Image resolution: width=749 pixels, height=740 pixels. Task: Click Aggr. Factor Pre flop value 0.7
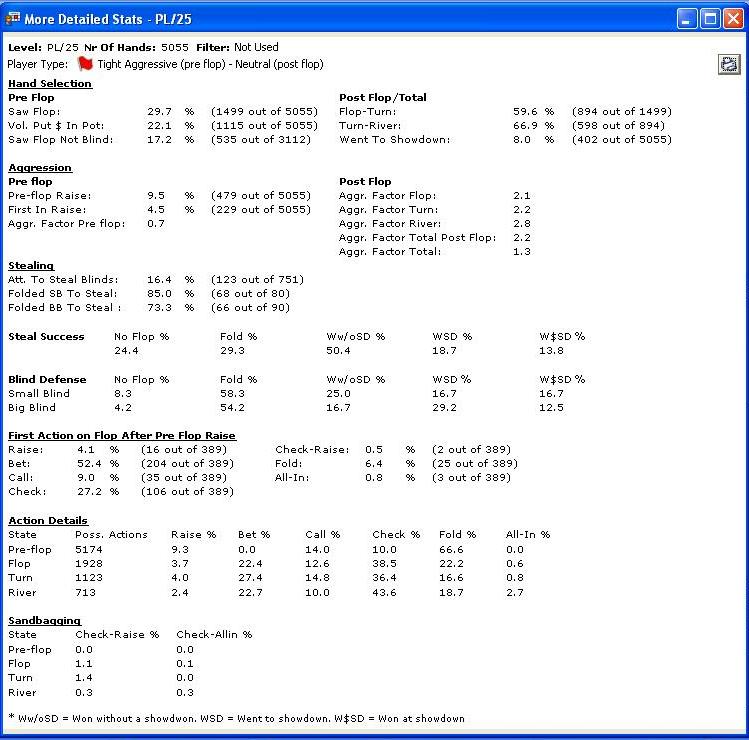(x=156, y=224)
